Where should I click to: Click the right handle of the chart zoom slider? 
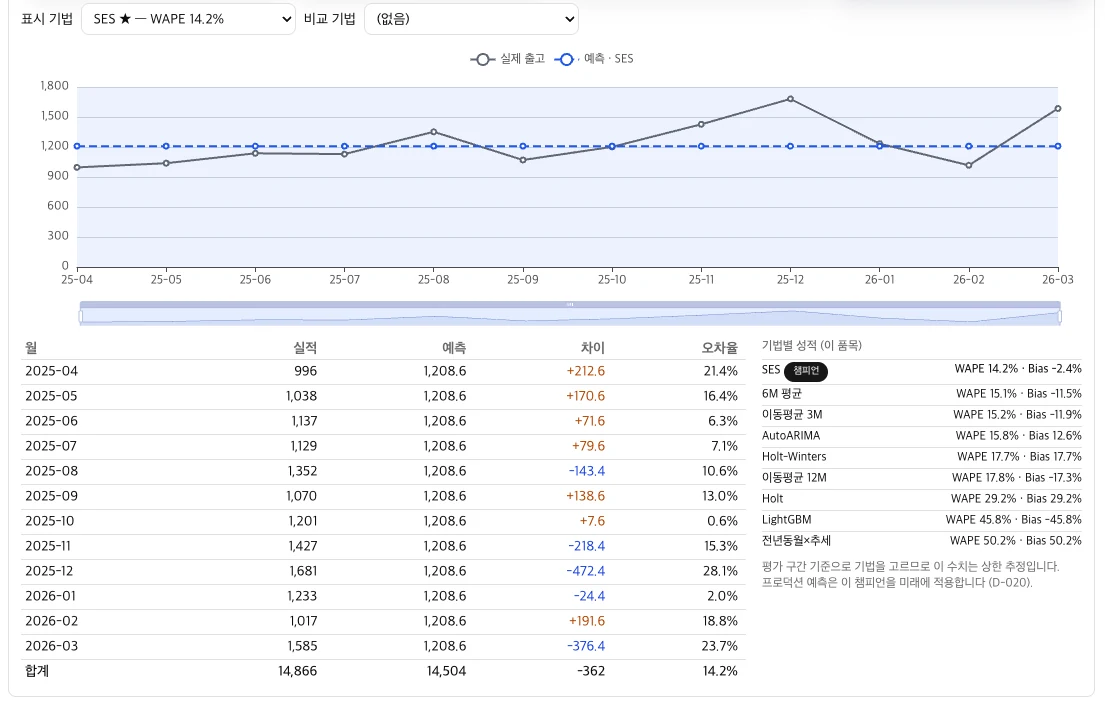(x=1059, y=316)
